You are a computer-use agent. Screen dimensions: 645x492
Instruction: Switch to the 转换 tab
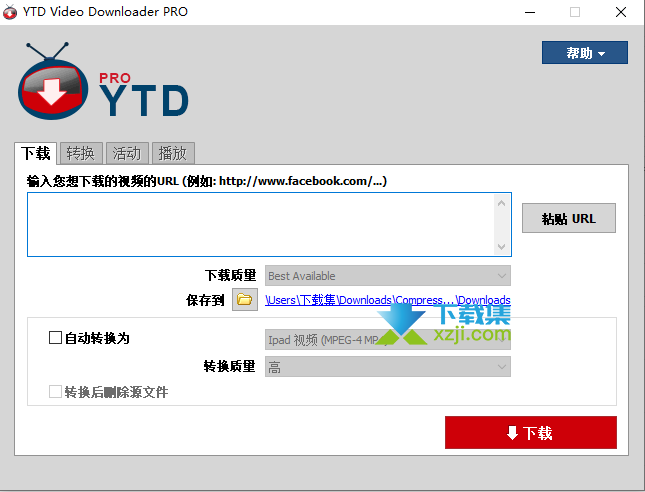coord(81,153)
